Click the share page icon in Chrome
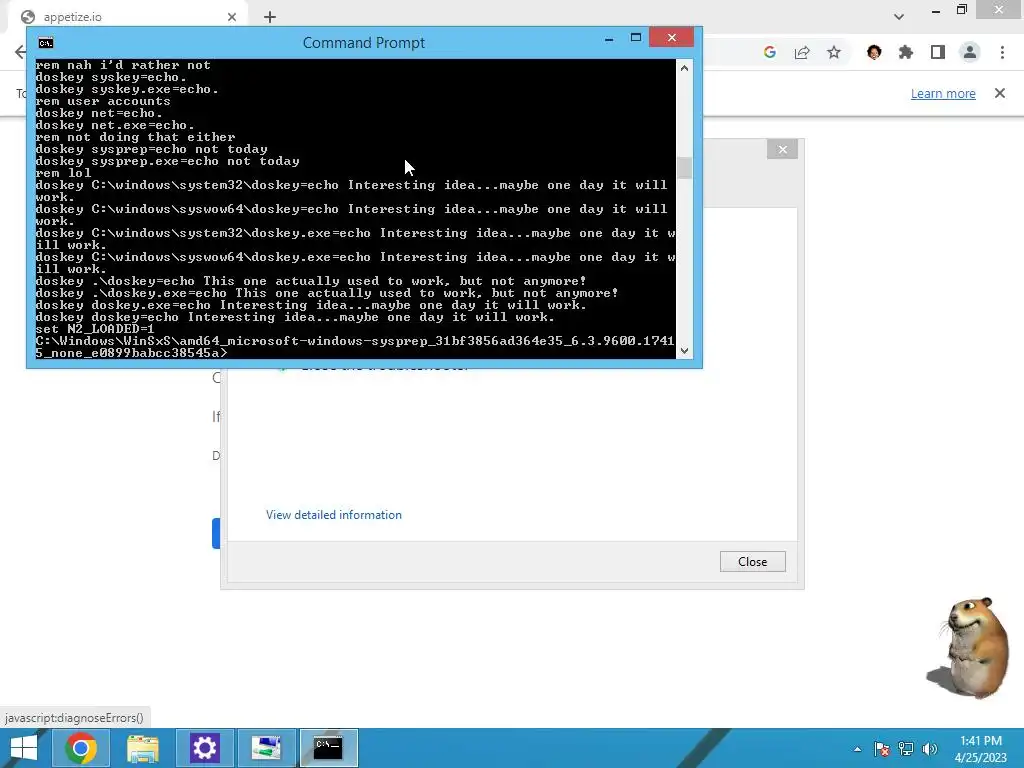The height and width of the screenshot is (768, 1024). coord(802,52)
